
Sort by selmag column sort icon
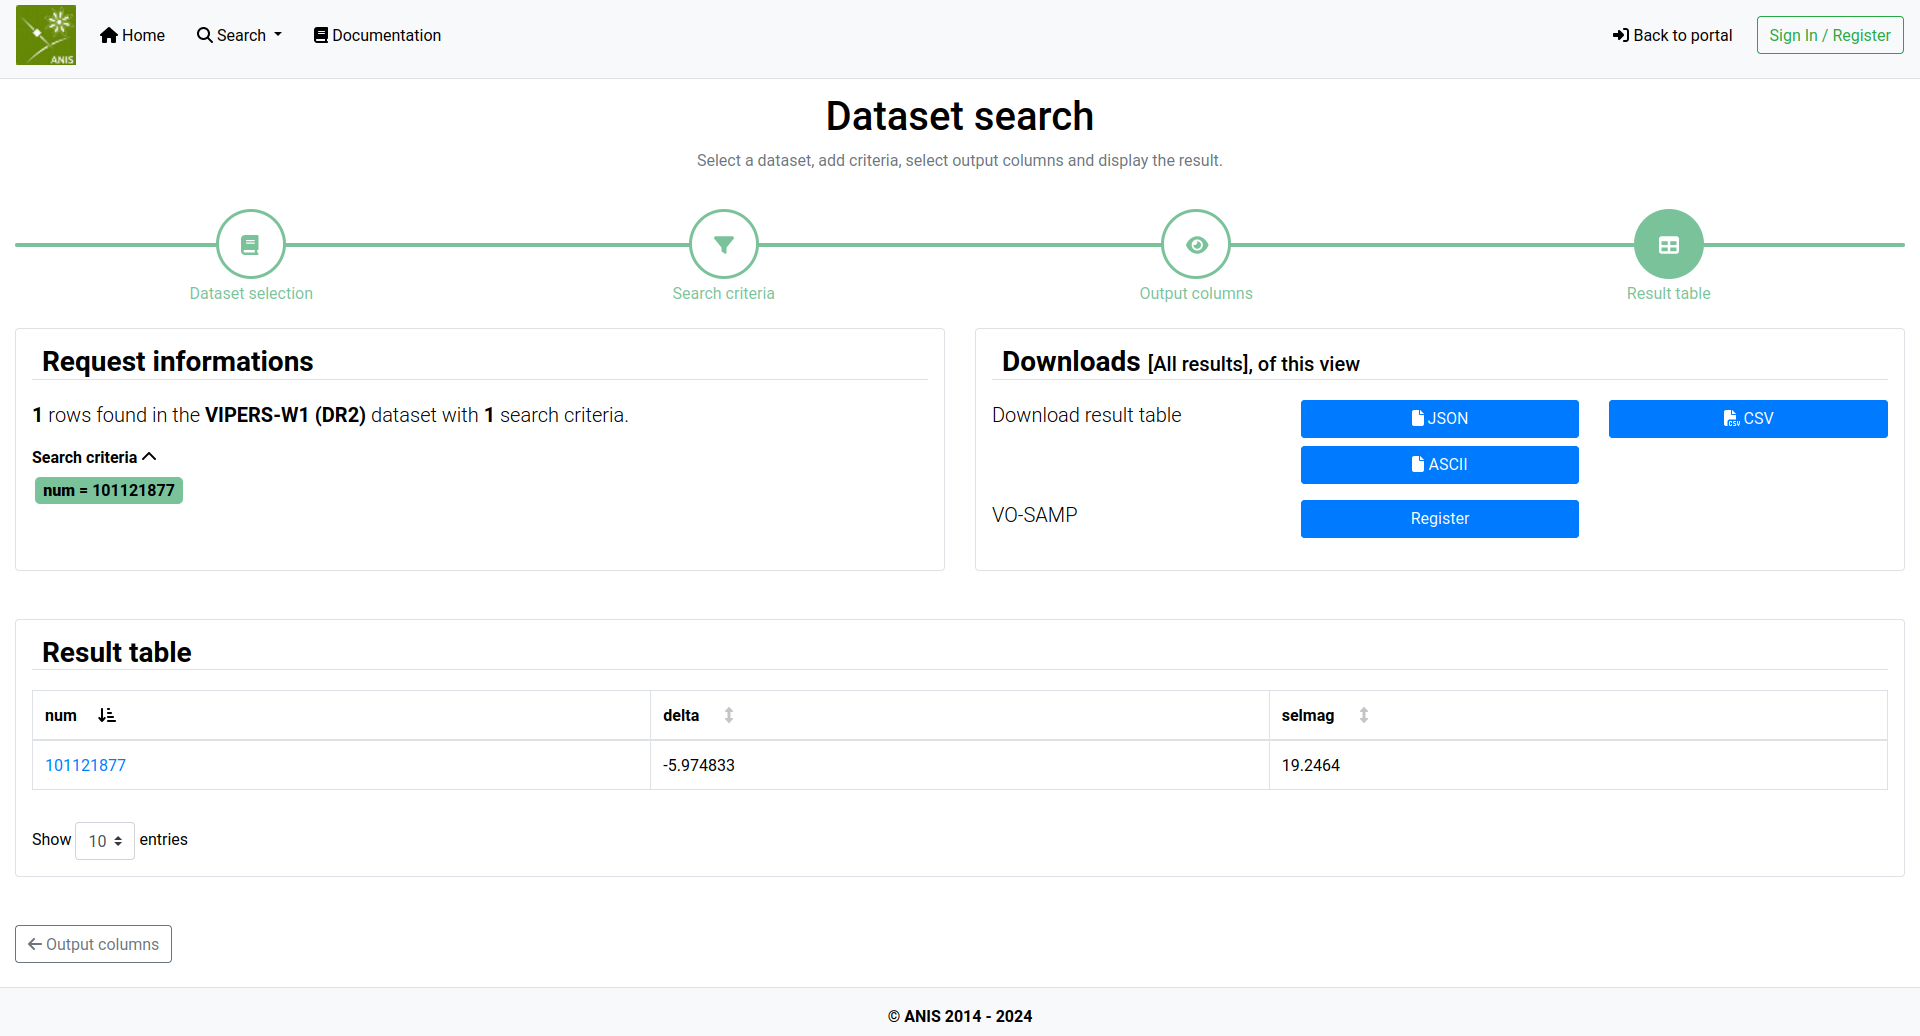point(1364,715)
